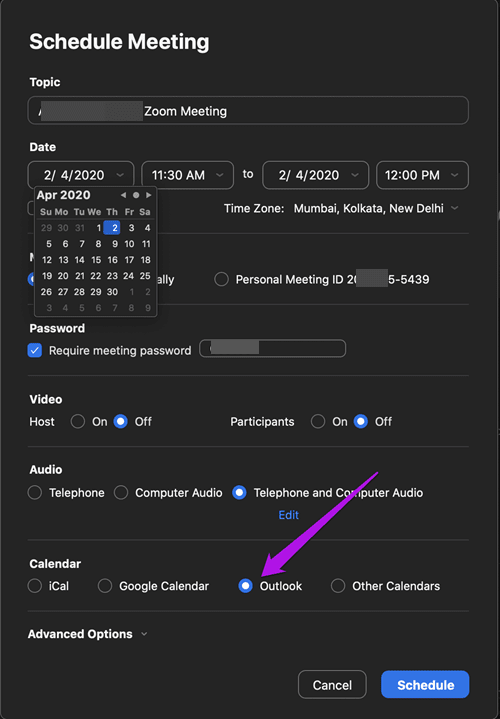This screenshot has height=719, width=500.
Task: Select Telephone audio option
Action: coord(35,492)
